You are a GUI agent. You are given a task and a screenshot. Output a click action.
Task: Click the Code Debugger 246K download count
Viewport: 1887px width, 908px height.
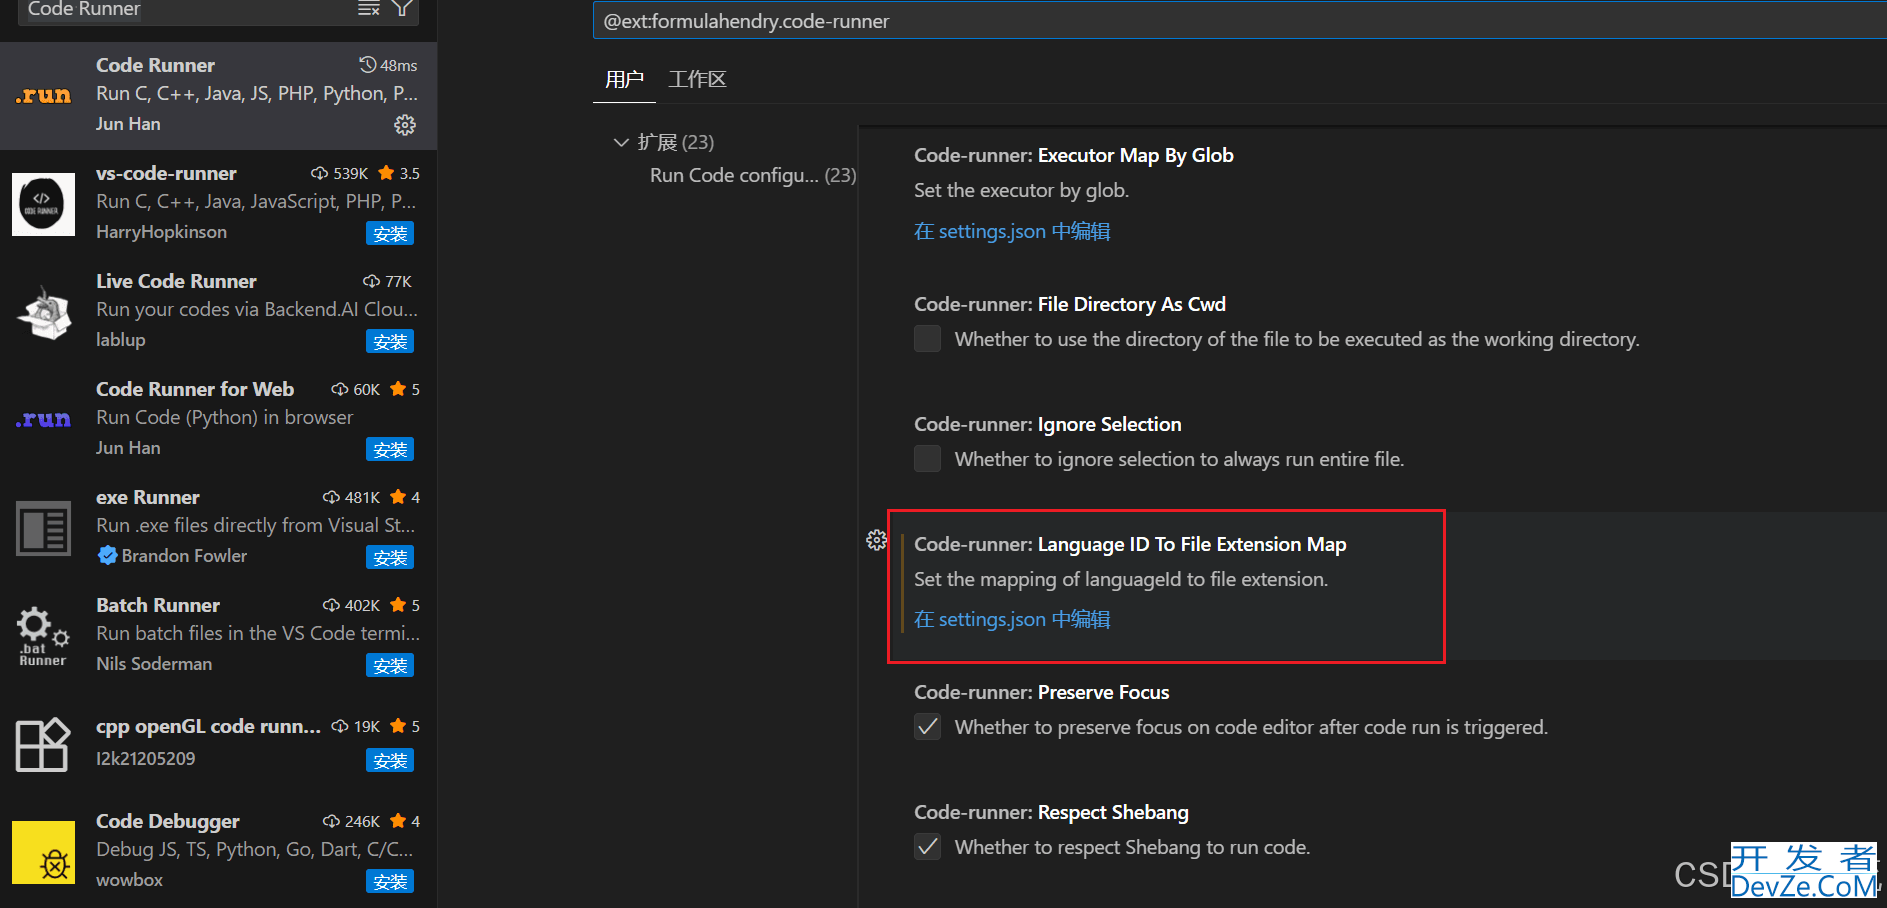point(351,821)
